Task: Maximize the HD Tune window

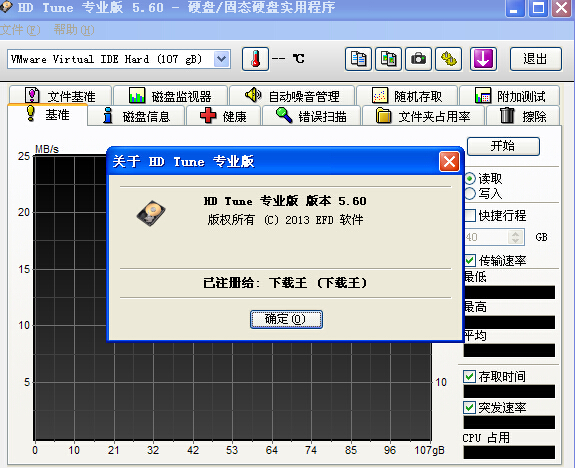Action: (x=538, y=8)
